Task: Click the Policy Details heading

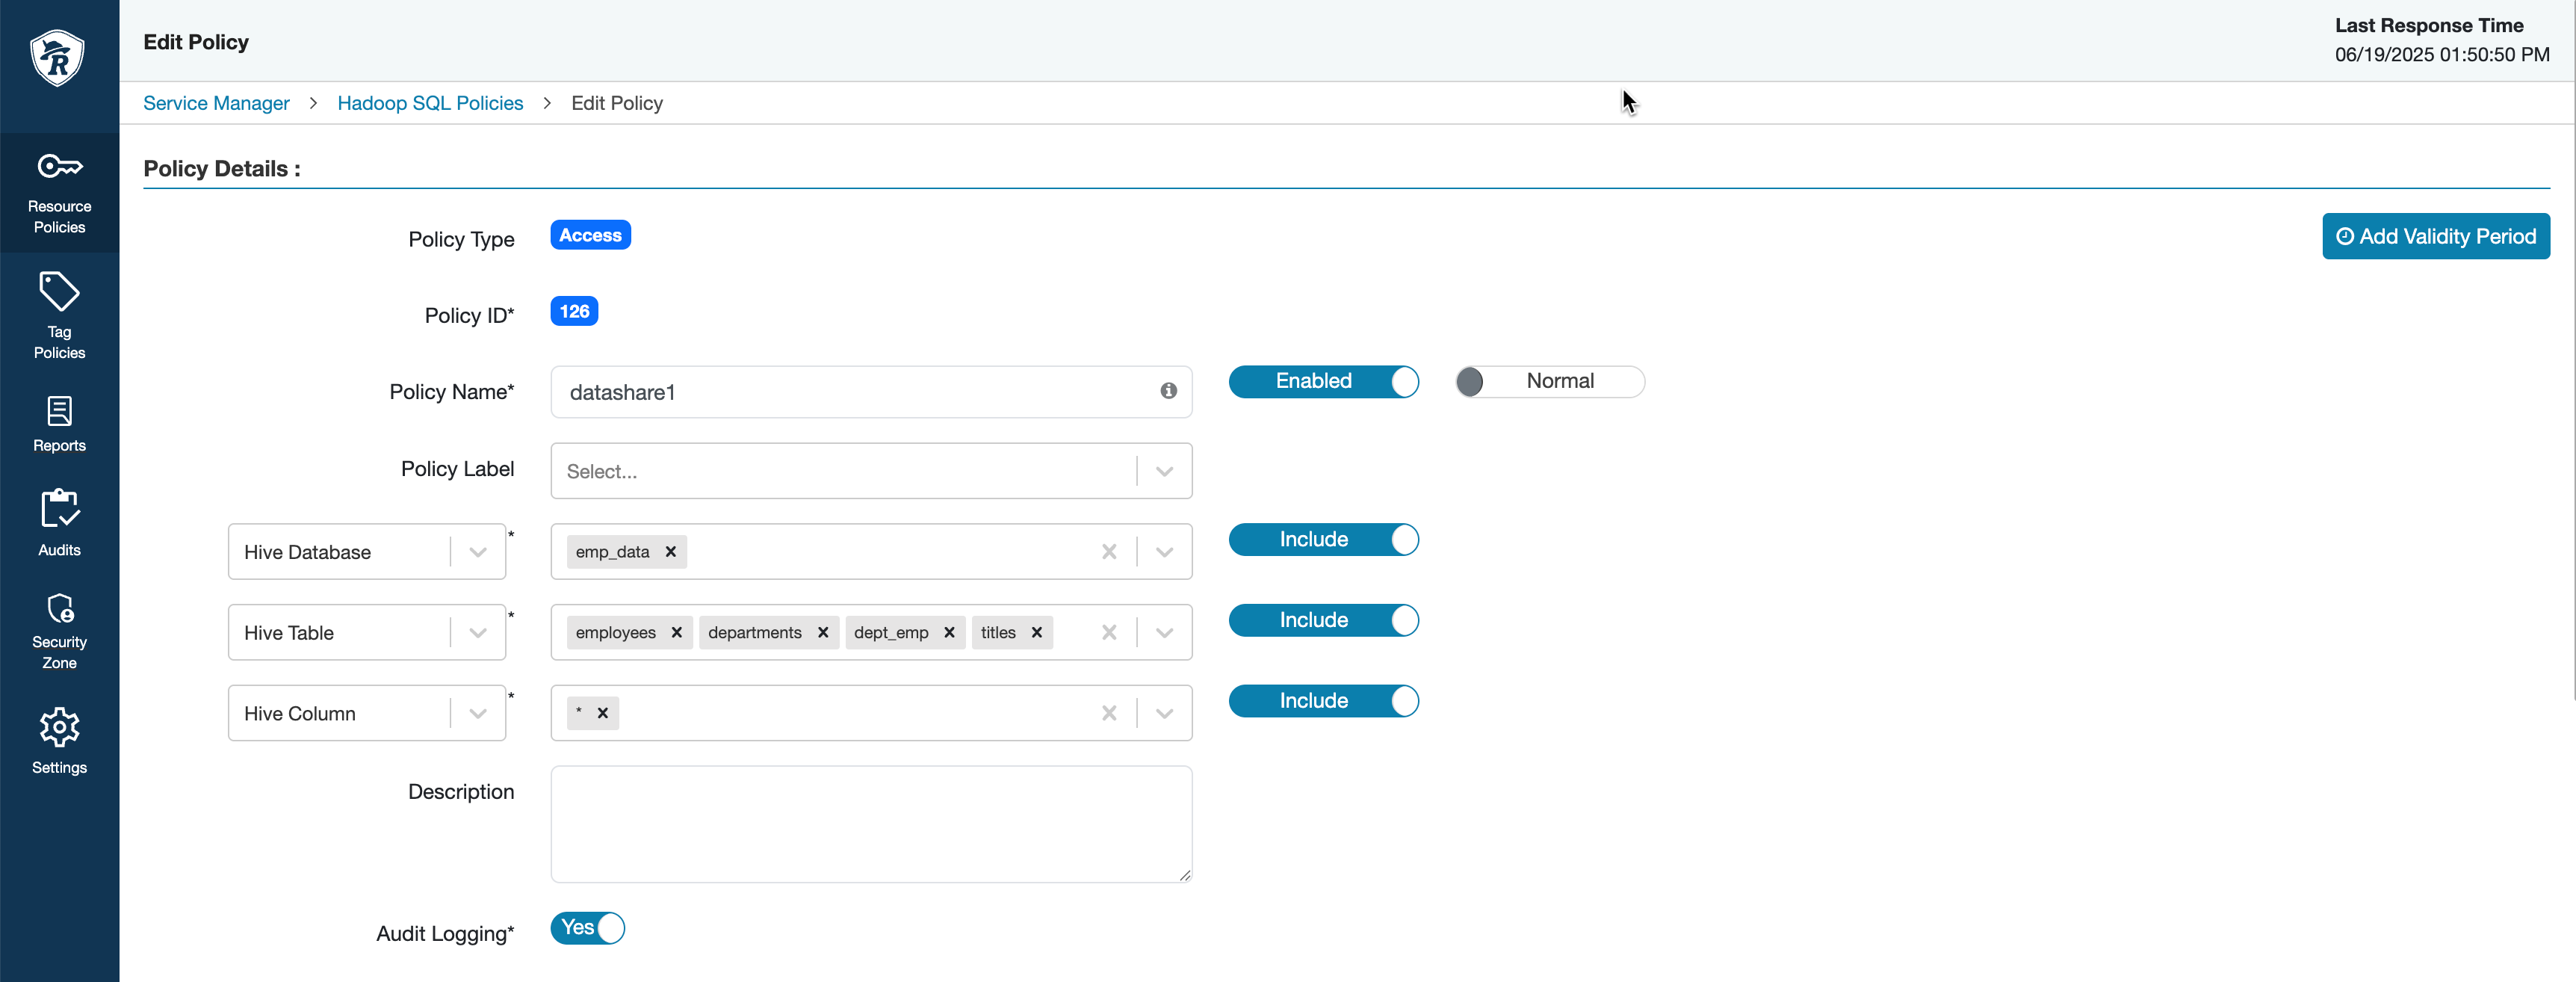Action: [x=221, y=168]
